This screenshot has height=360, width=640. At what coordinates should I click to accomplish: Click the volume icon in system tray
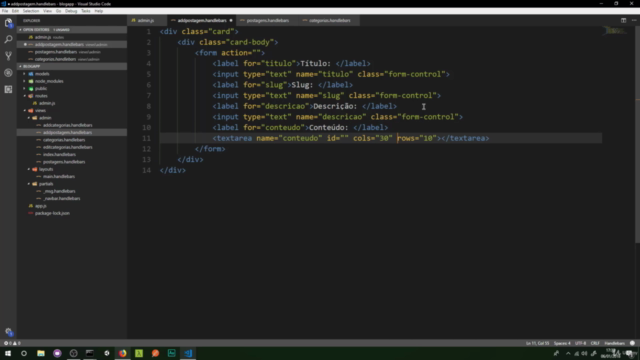tap(584, 353)
